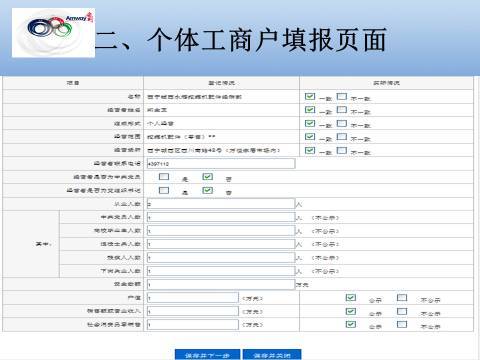
Task: Toggle 公示 for 社会消费品零售额 row
Action: [x=351, y=324]
